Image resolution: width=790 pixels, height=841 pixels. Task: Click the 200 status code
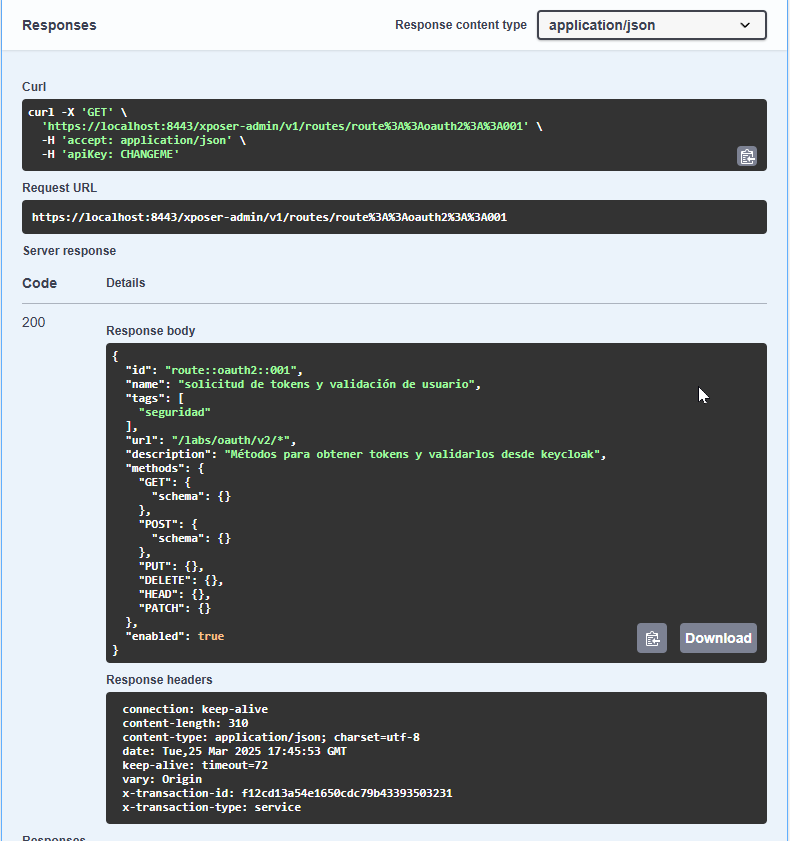click(x=34, y=322)
